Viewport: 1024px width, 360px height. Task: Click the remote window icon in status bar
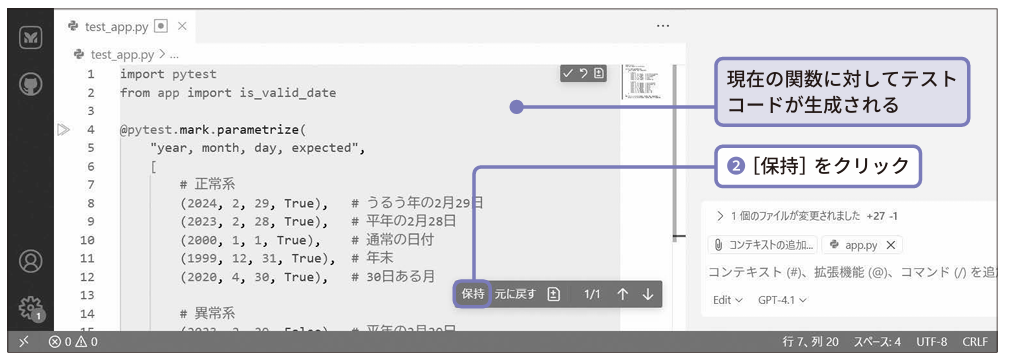pyautogui.click(x=24, y=341)
